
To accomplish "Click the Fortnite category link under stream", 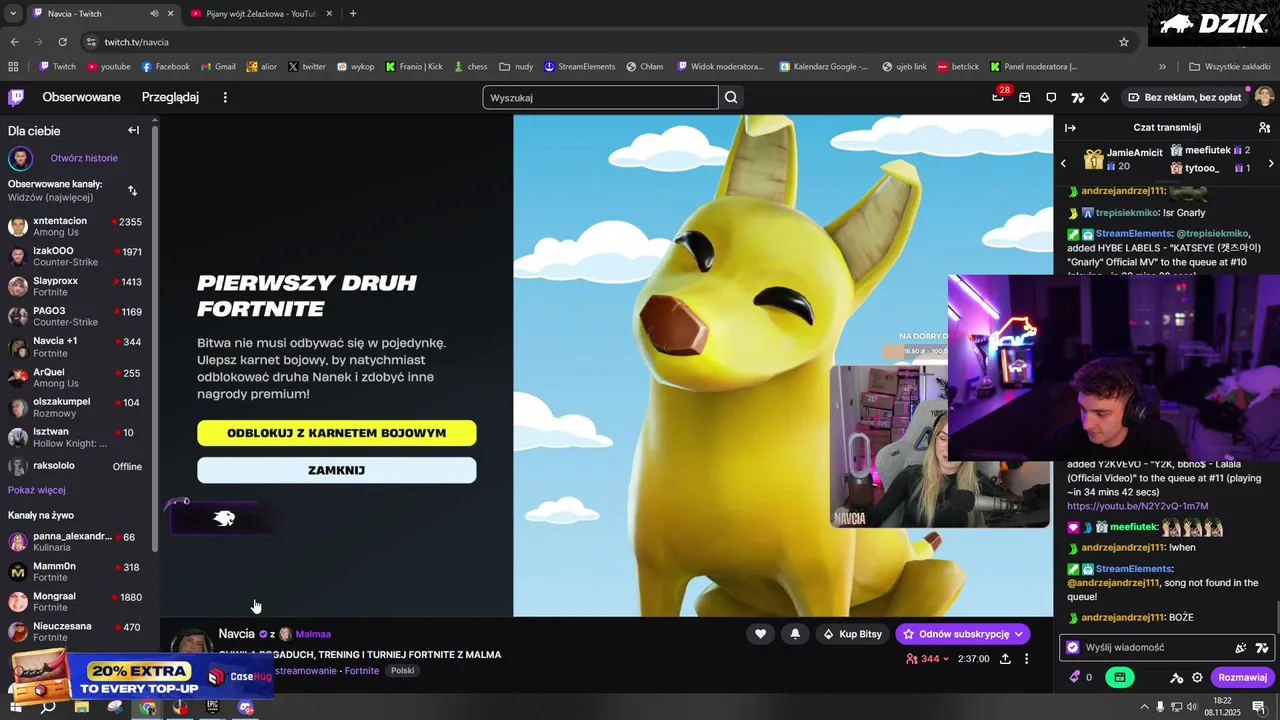I will (362, 671).
